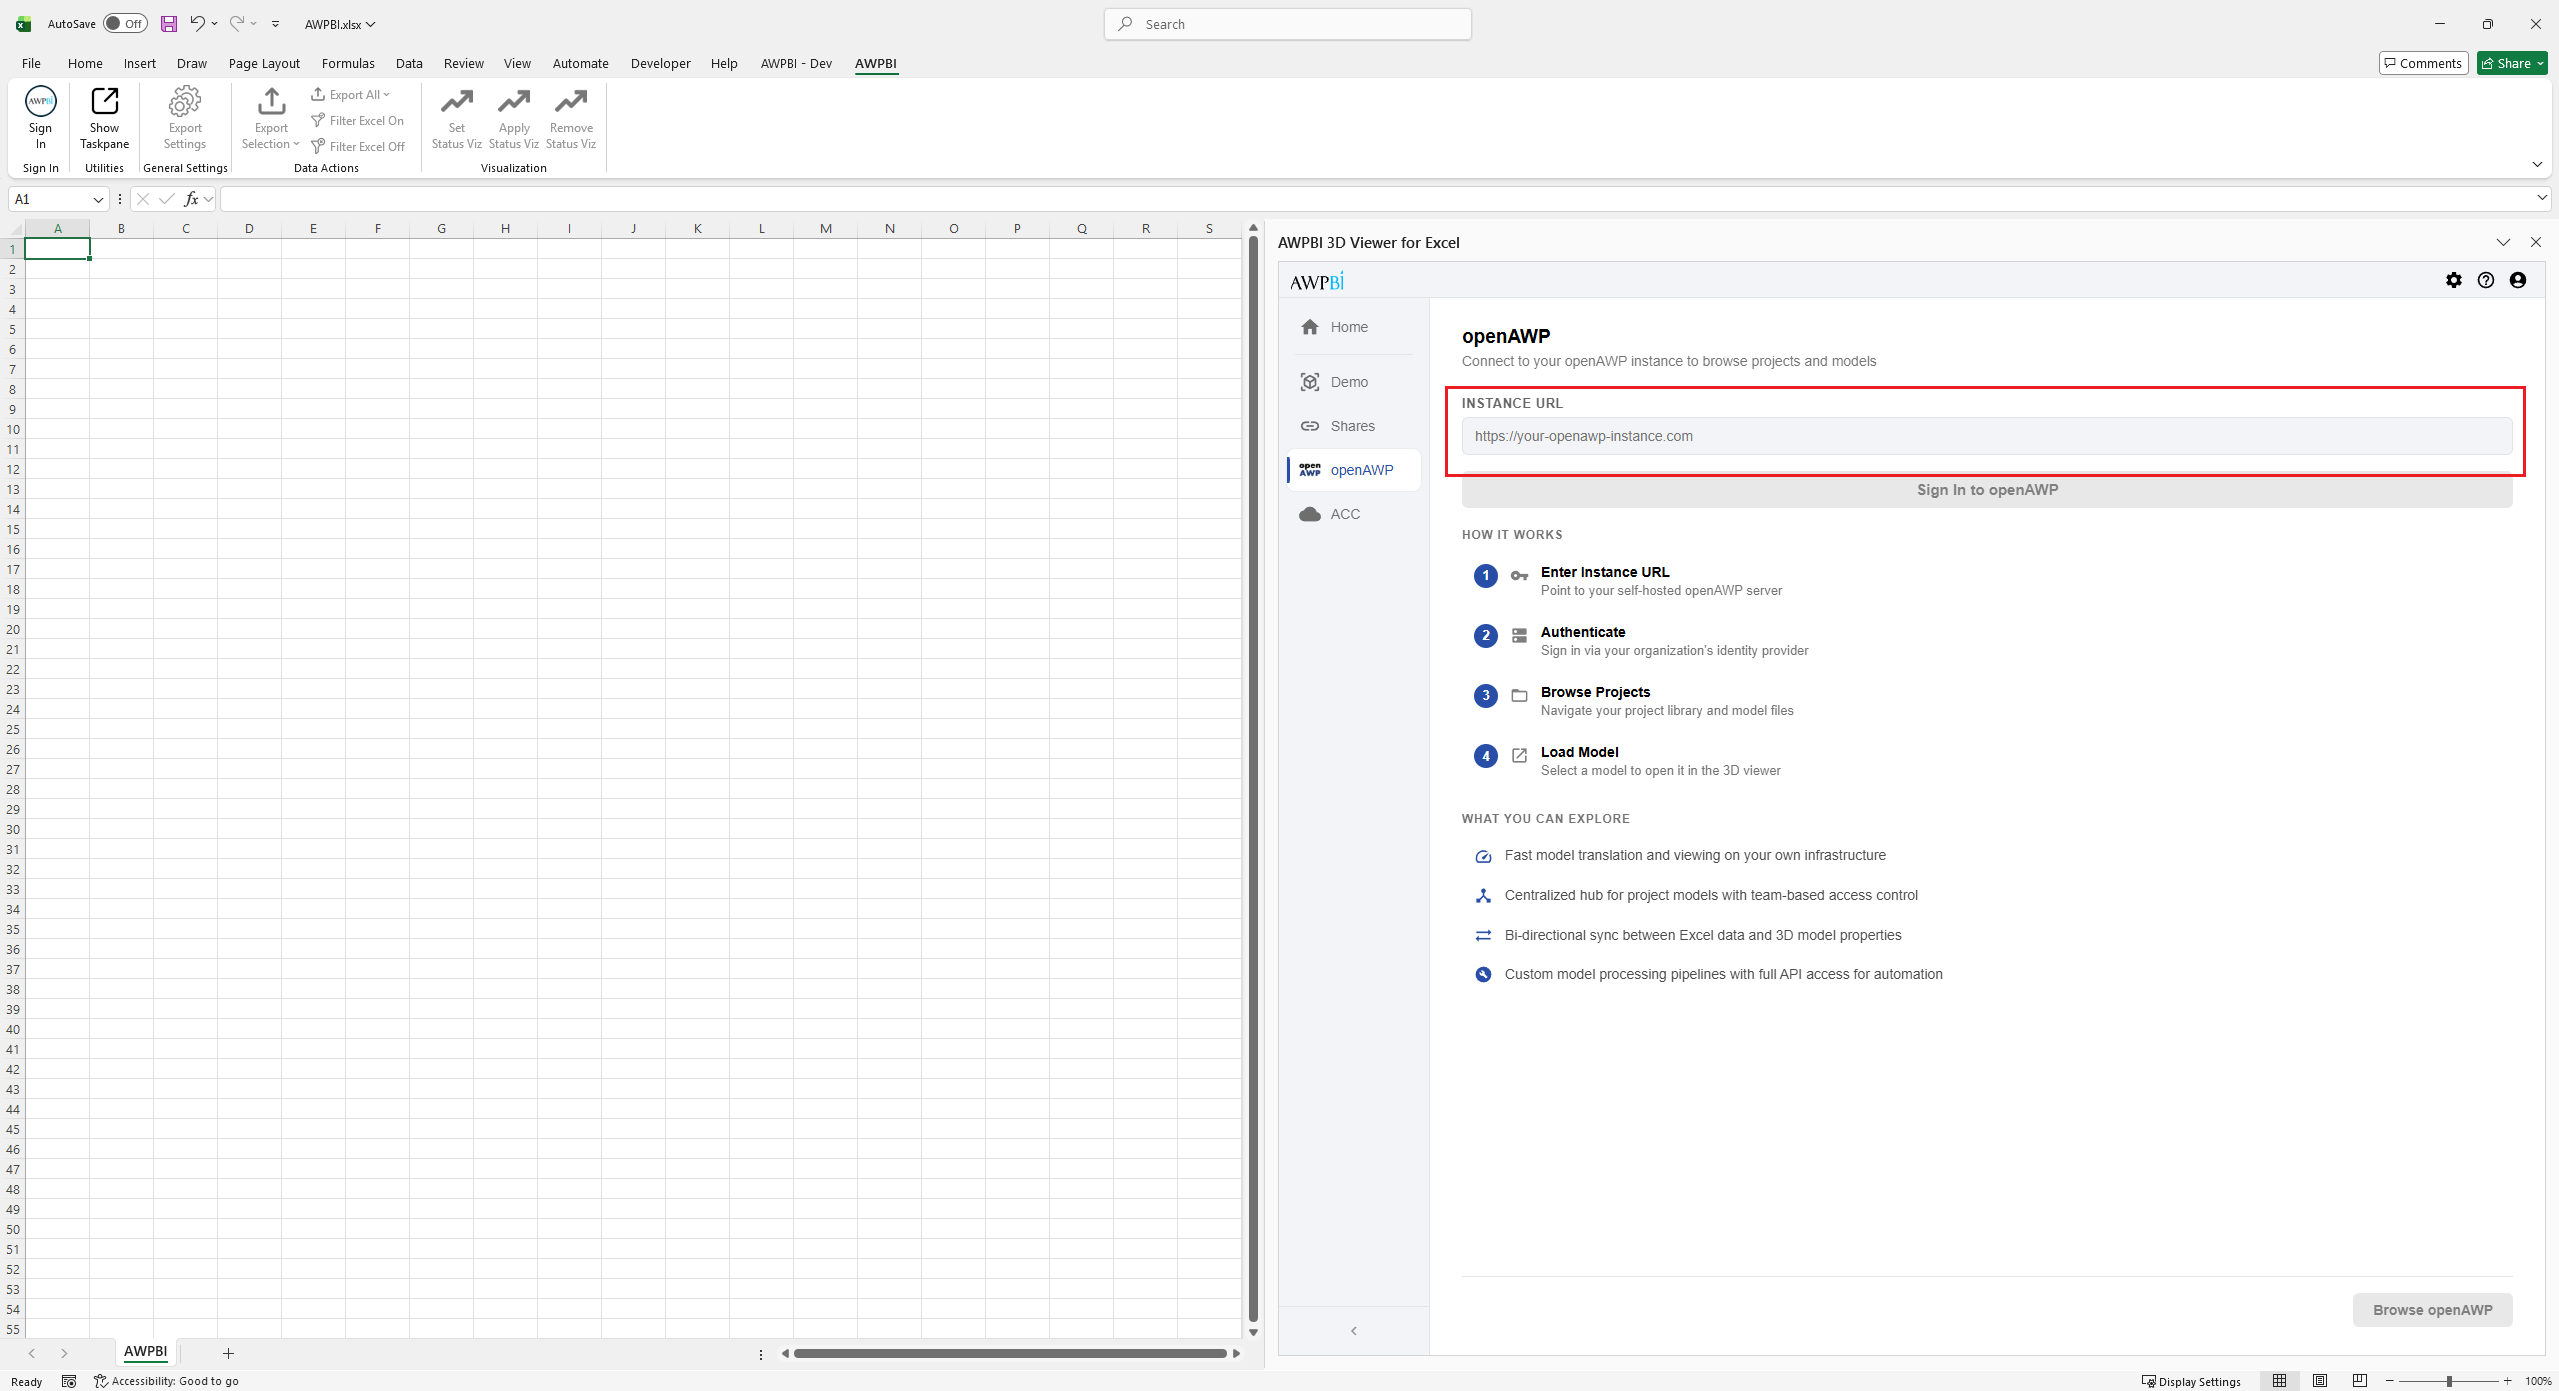Open the Developer ribbon tab

[x=660, y=63]
